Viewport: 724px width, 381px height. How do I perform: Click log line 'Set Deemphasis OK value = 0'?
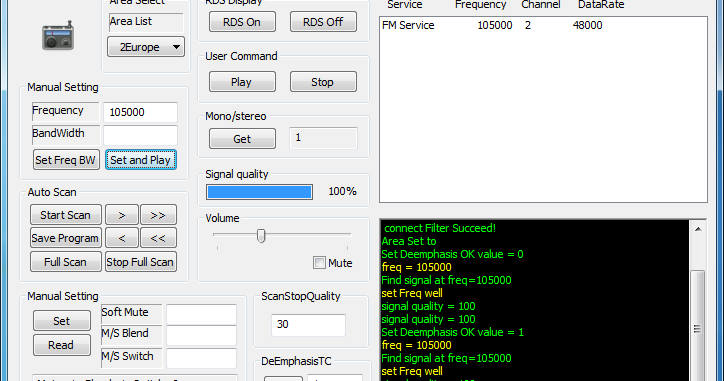pos(452,254)
